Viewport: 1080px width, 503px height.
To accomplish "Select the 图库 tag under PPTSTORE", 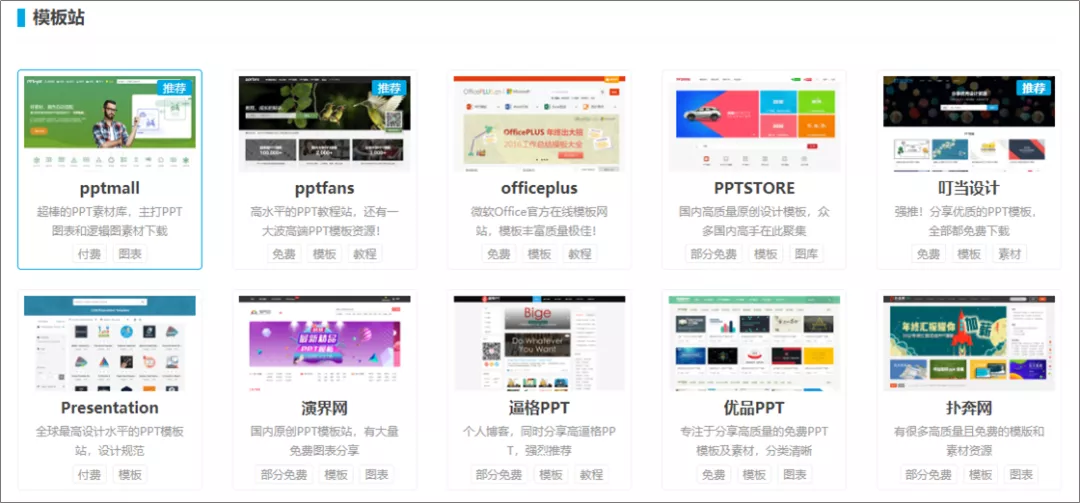I will 806,254.
